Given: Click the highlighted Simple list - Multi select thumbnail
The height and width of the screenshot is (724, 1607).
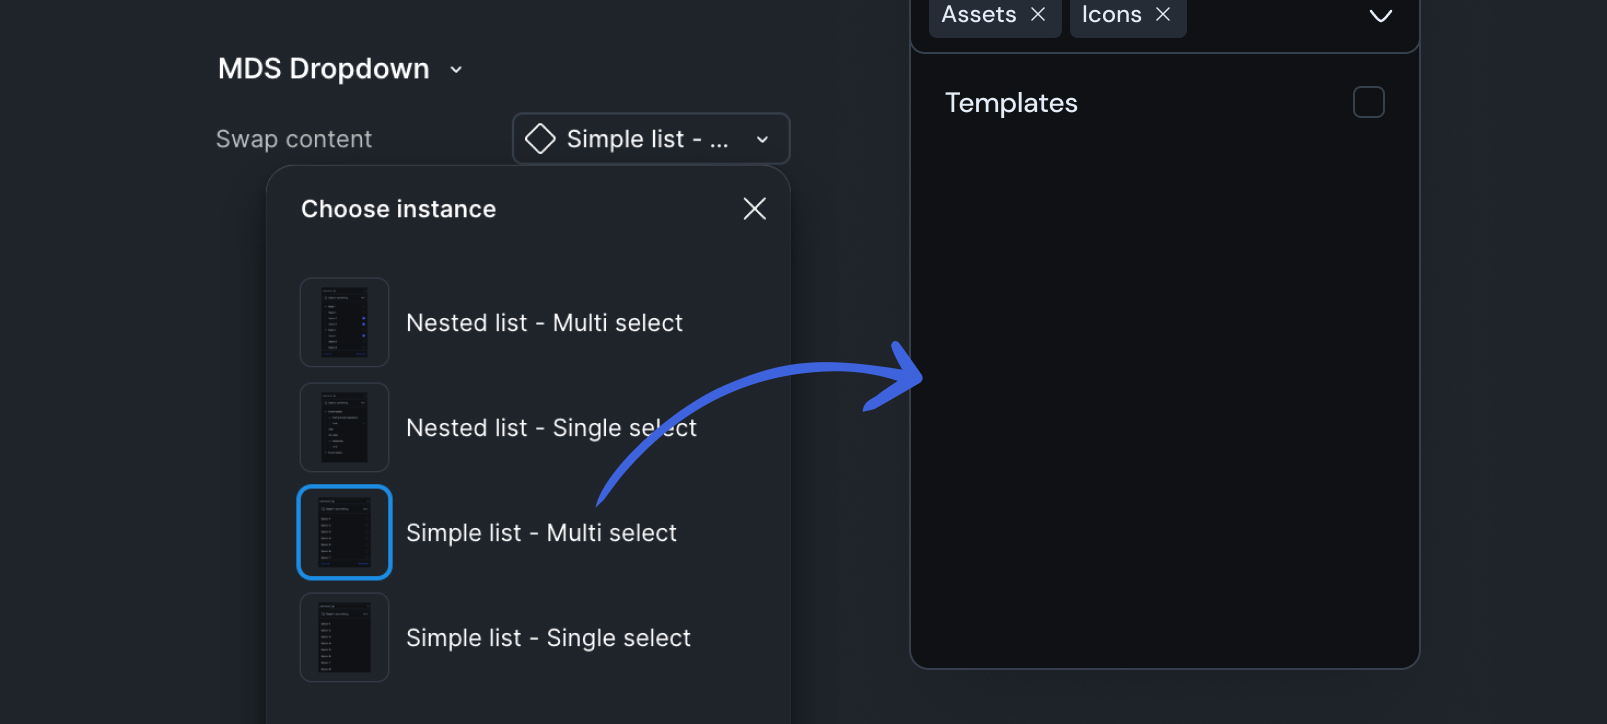Looking at the screenshot, I should pos(344,532).
